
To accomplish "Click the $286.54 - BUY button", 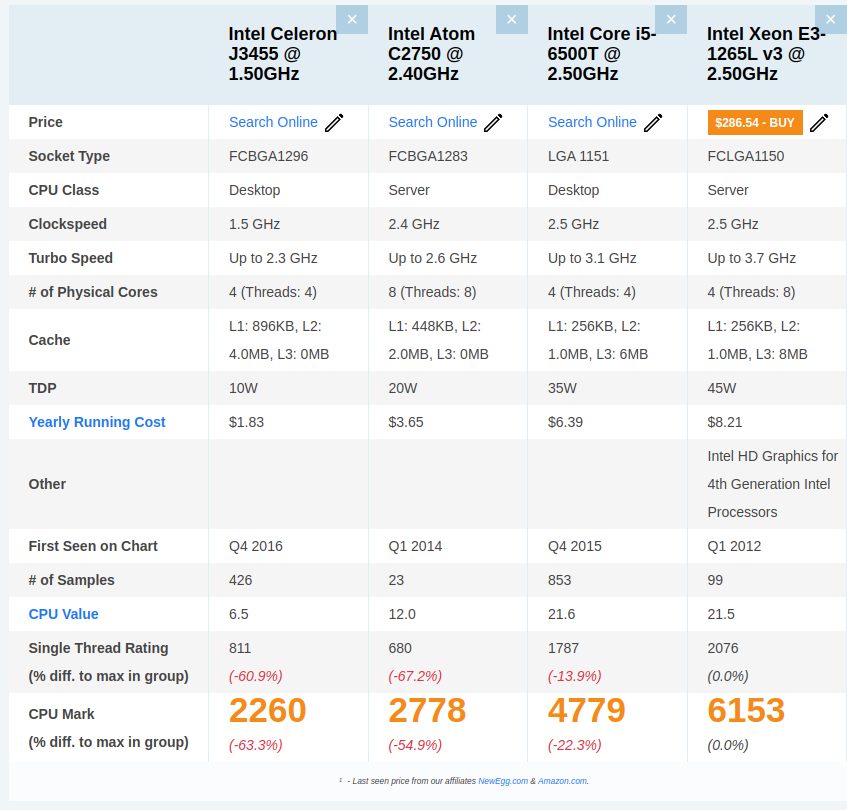I will tap(755, 123).
